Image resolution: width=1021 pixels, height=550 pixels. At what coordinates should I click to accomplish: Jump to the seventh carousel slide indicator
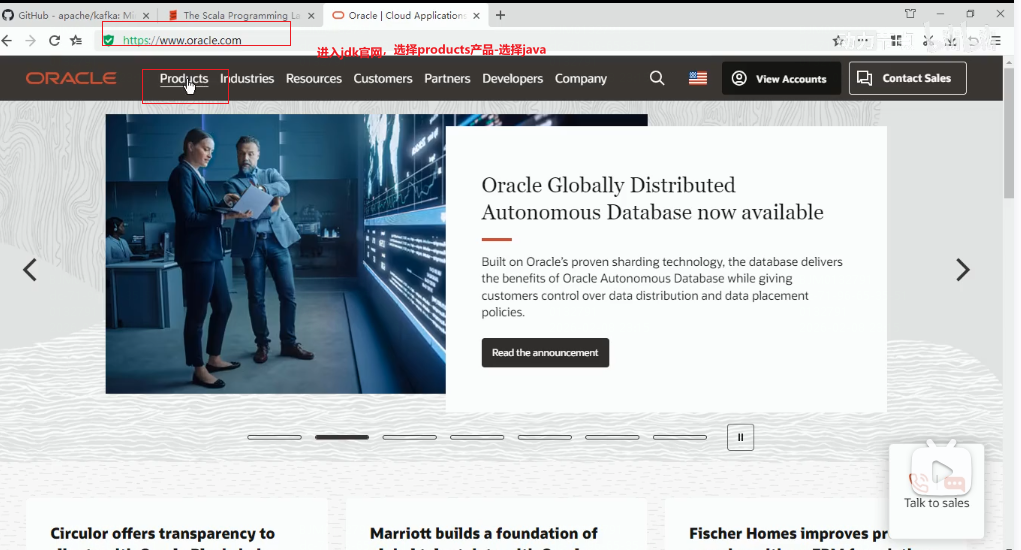tap(680, 437)
